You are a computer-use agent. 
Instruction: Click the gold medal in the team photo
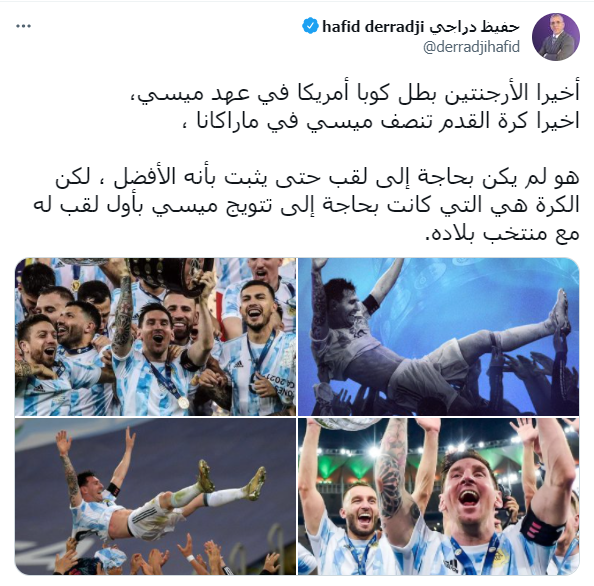183,402
